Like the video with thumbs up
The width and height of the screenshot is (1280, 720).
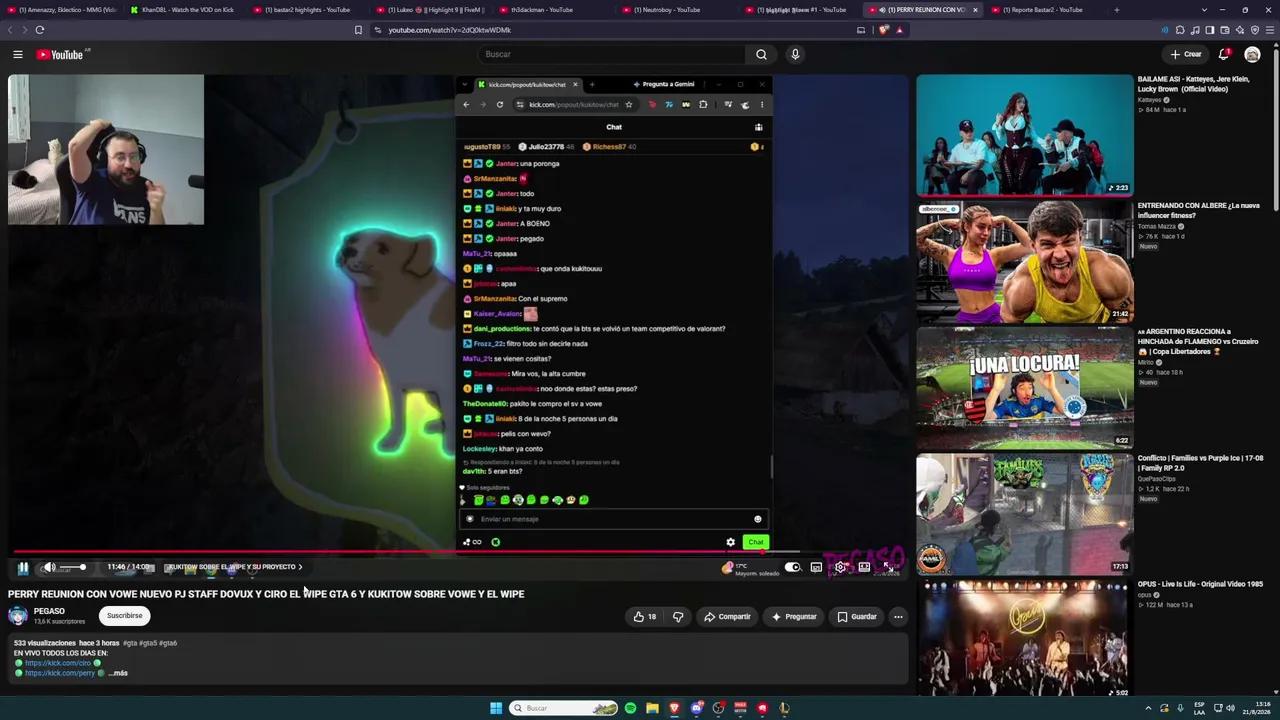click(x=645, y=617)
